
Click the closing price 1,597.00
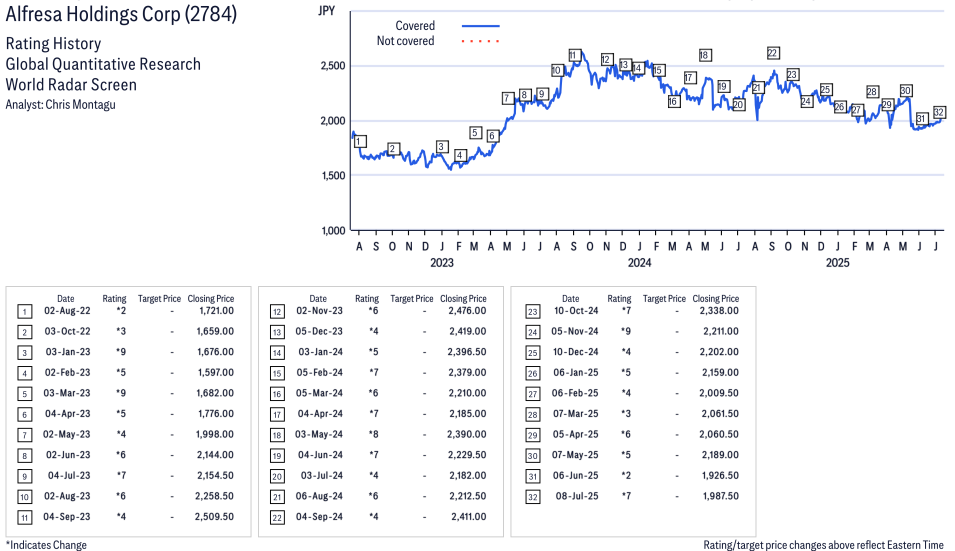click(x=215, y=372)
